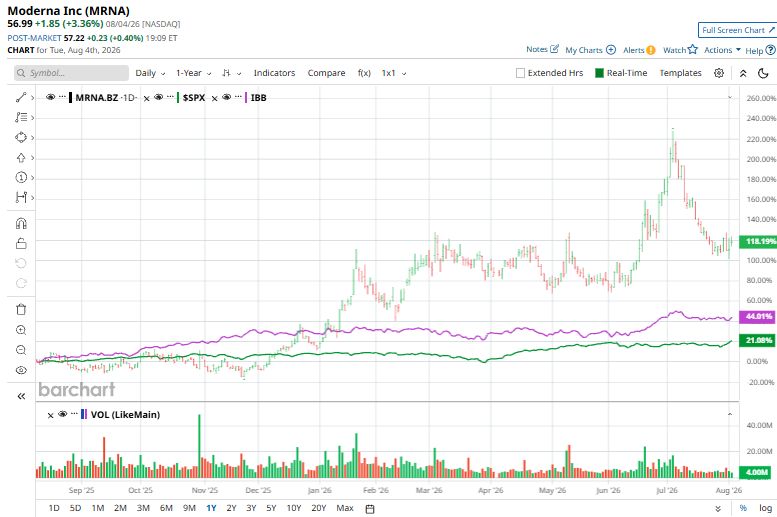
Task: Add MRNA to Watch list
Action: click(x=680, y=50)
